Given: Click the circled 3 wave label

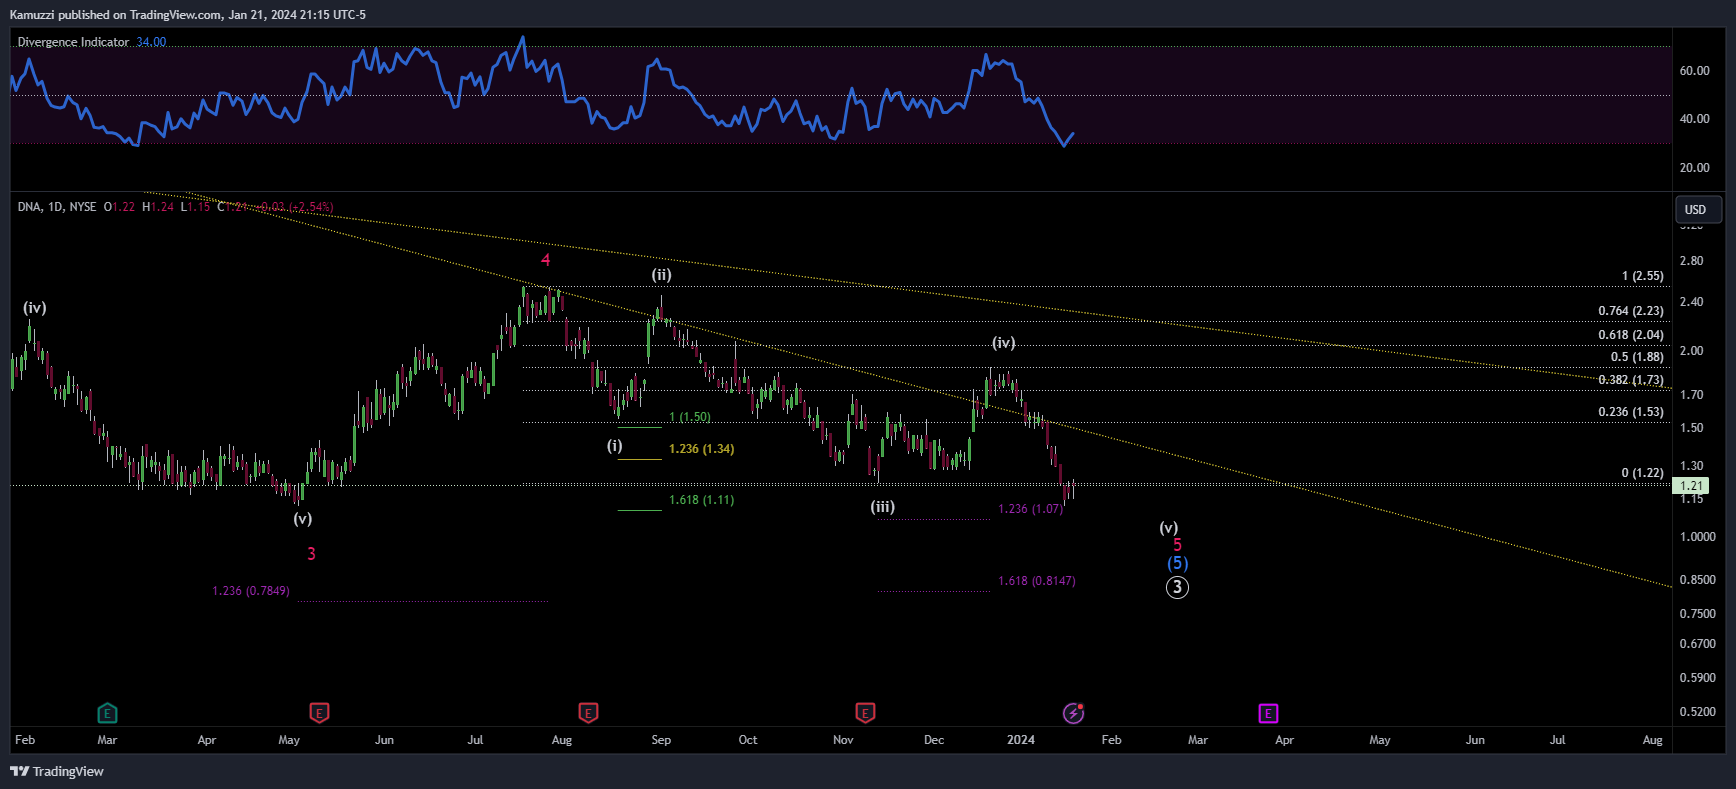Looking at the screenshot, I should pyautogui.click(x=1177, y=587).
